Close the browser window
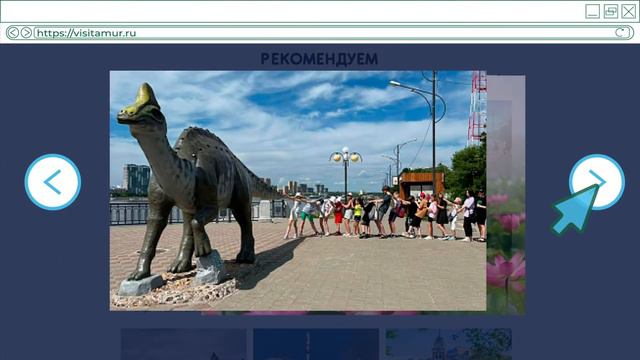640x360 pixels. click(629, 11)
